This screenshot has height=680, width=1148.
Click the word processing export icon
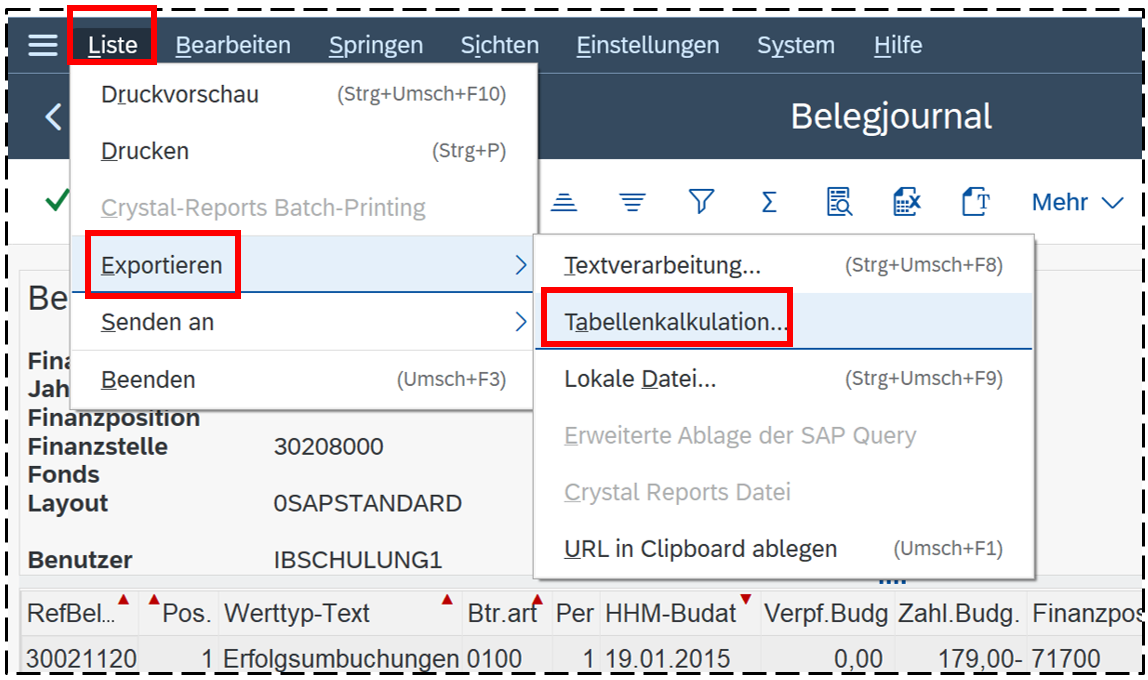975,203
